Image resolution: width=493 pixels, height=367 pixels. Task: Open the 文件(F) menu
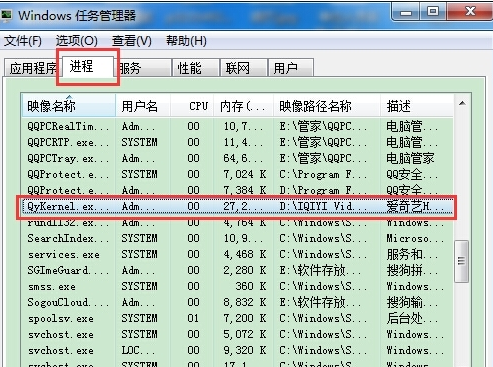23,41
